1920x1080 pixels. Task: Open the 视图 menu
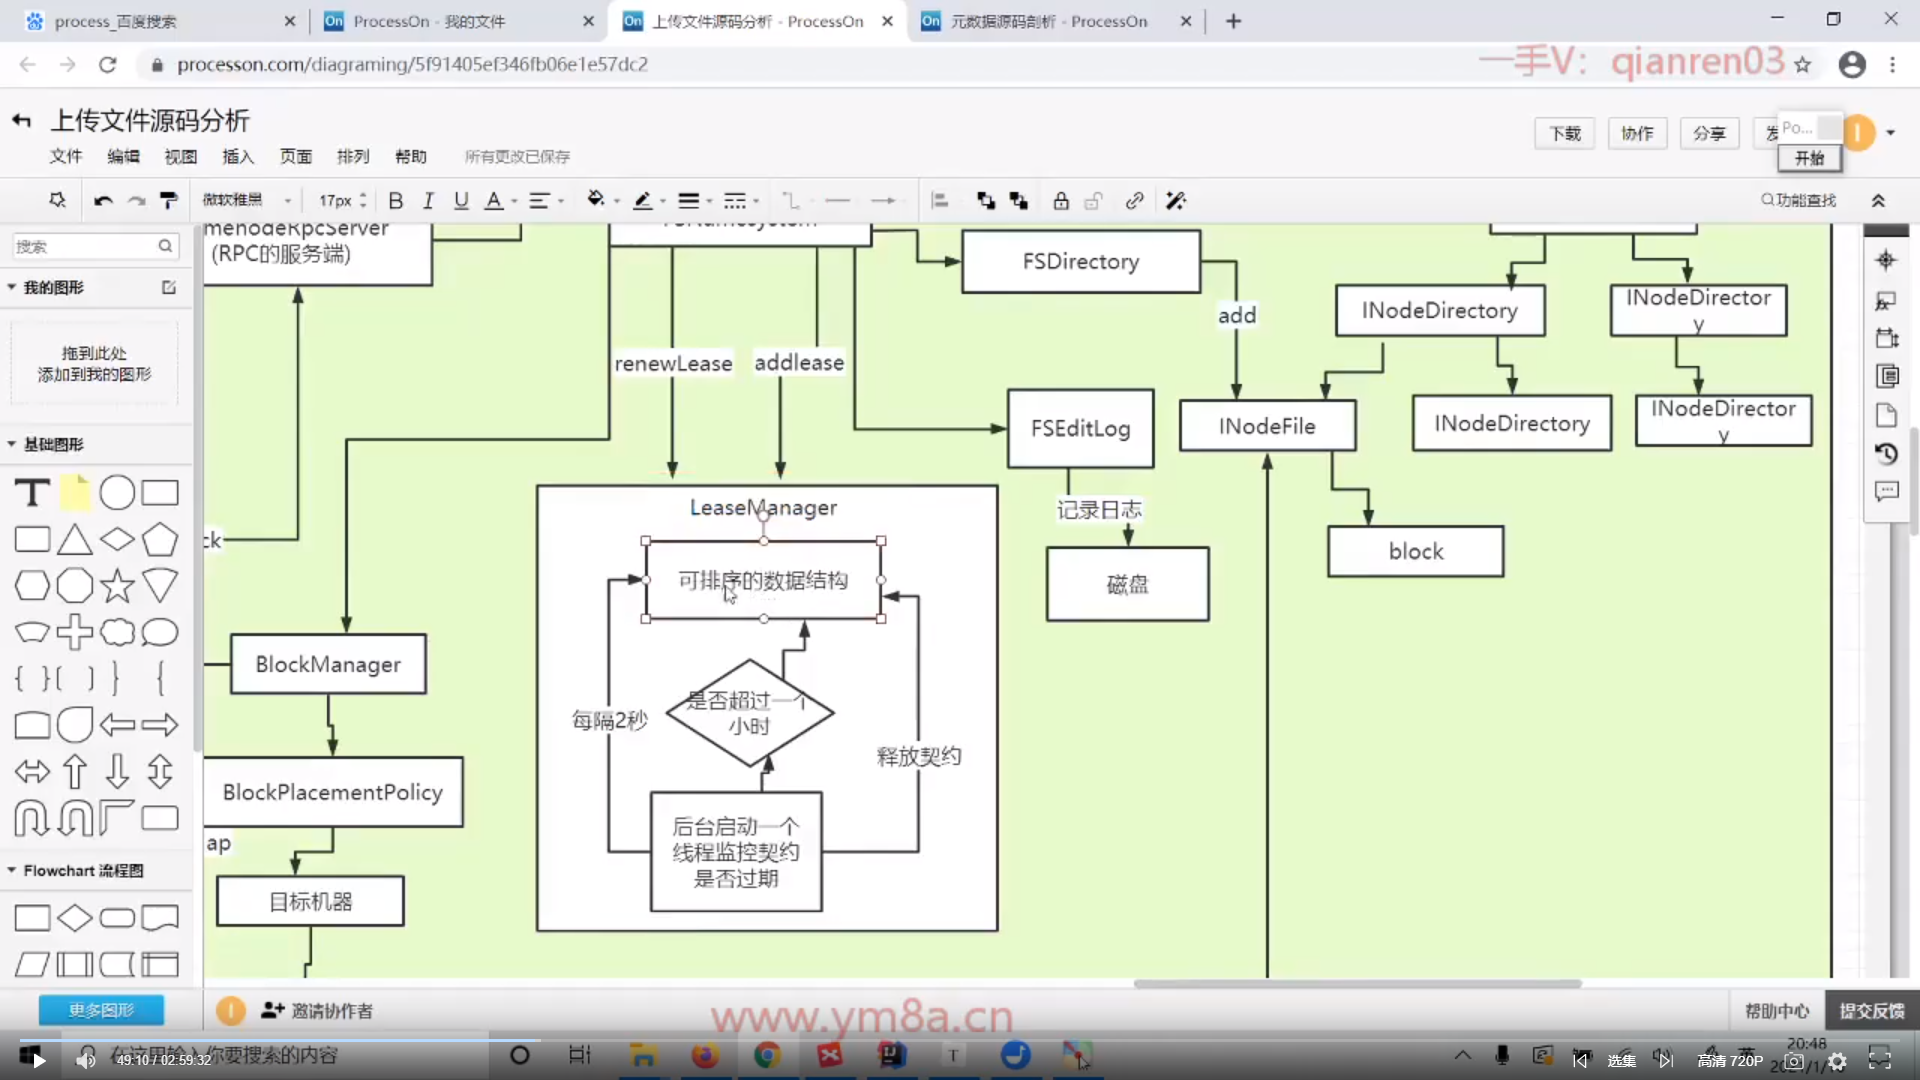click(181, 156)
